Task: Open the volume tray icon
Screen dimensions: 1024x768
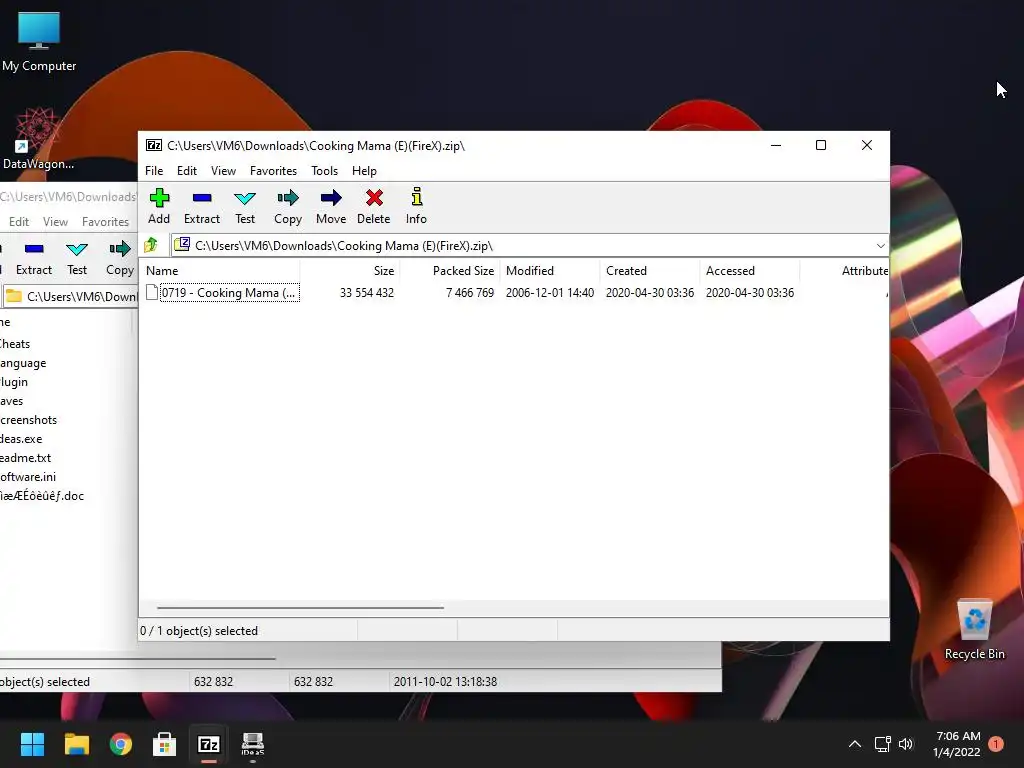Action: point(906,744)
